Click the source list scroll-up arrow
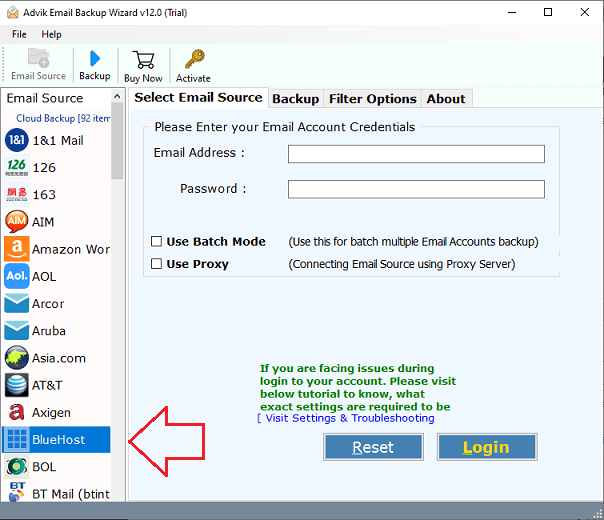The height and width of the screenshot is (520, 604). pyautogui.click(x=117, y=96)
